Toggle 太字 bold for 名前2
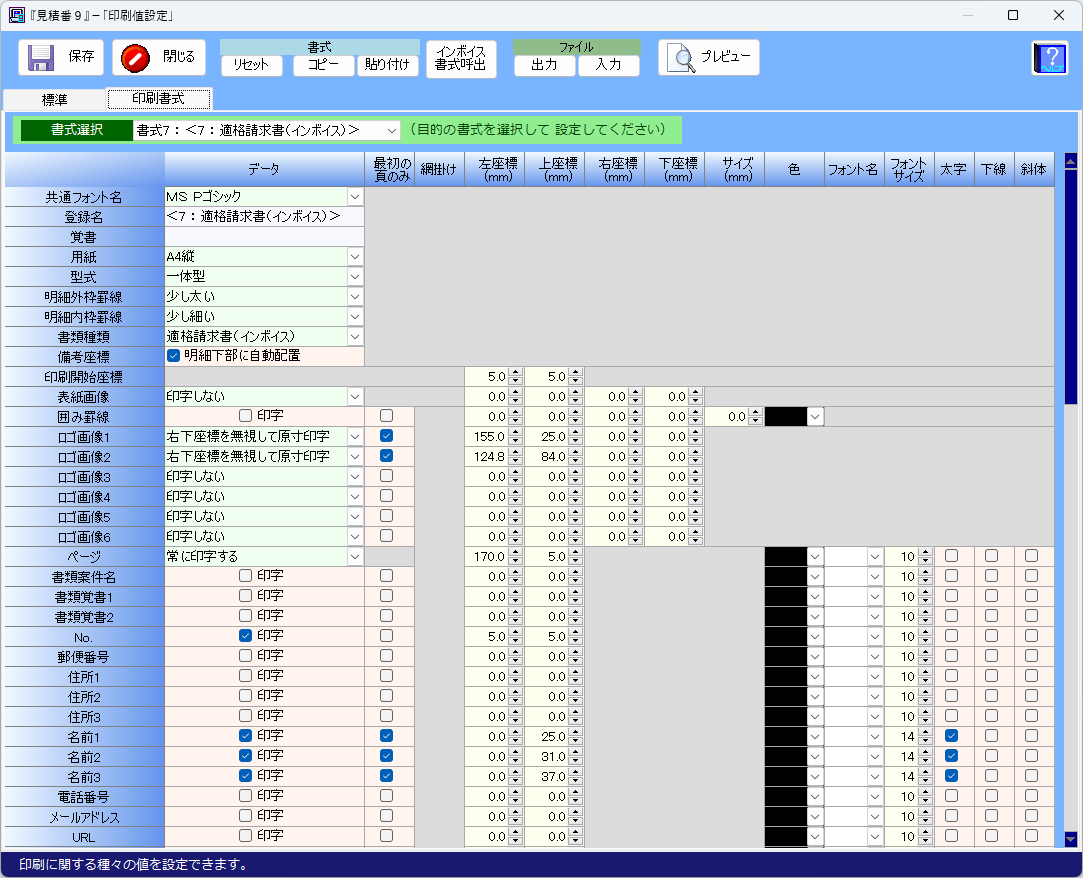The width and height of the screenshot is (1083, 878). [x=952, y=756]
